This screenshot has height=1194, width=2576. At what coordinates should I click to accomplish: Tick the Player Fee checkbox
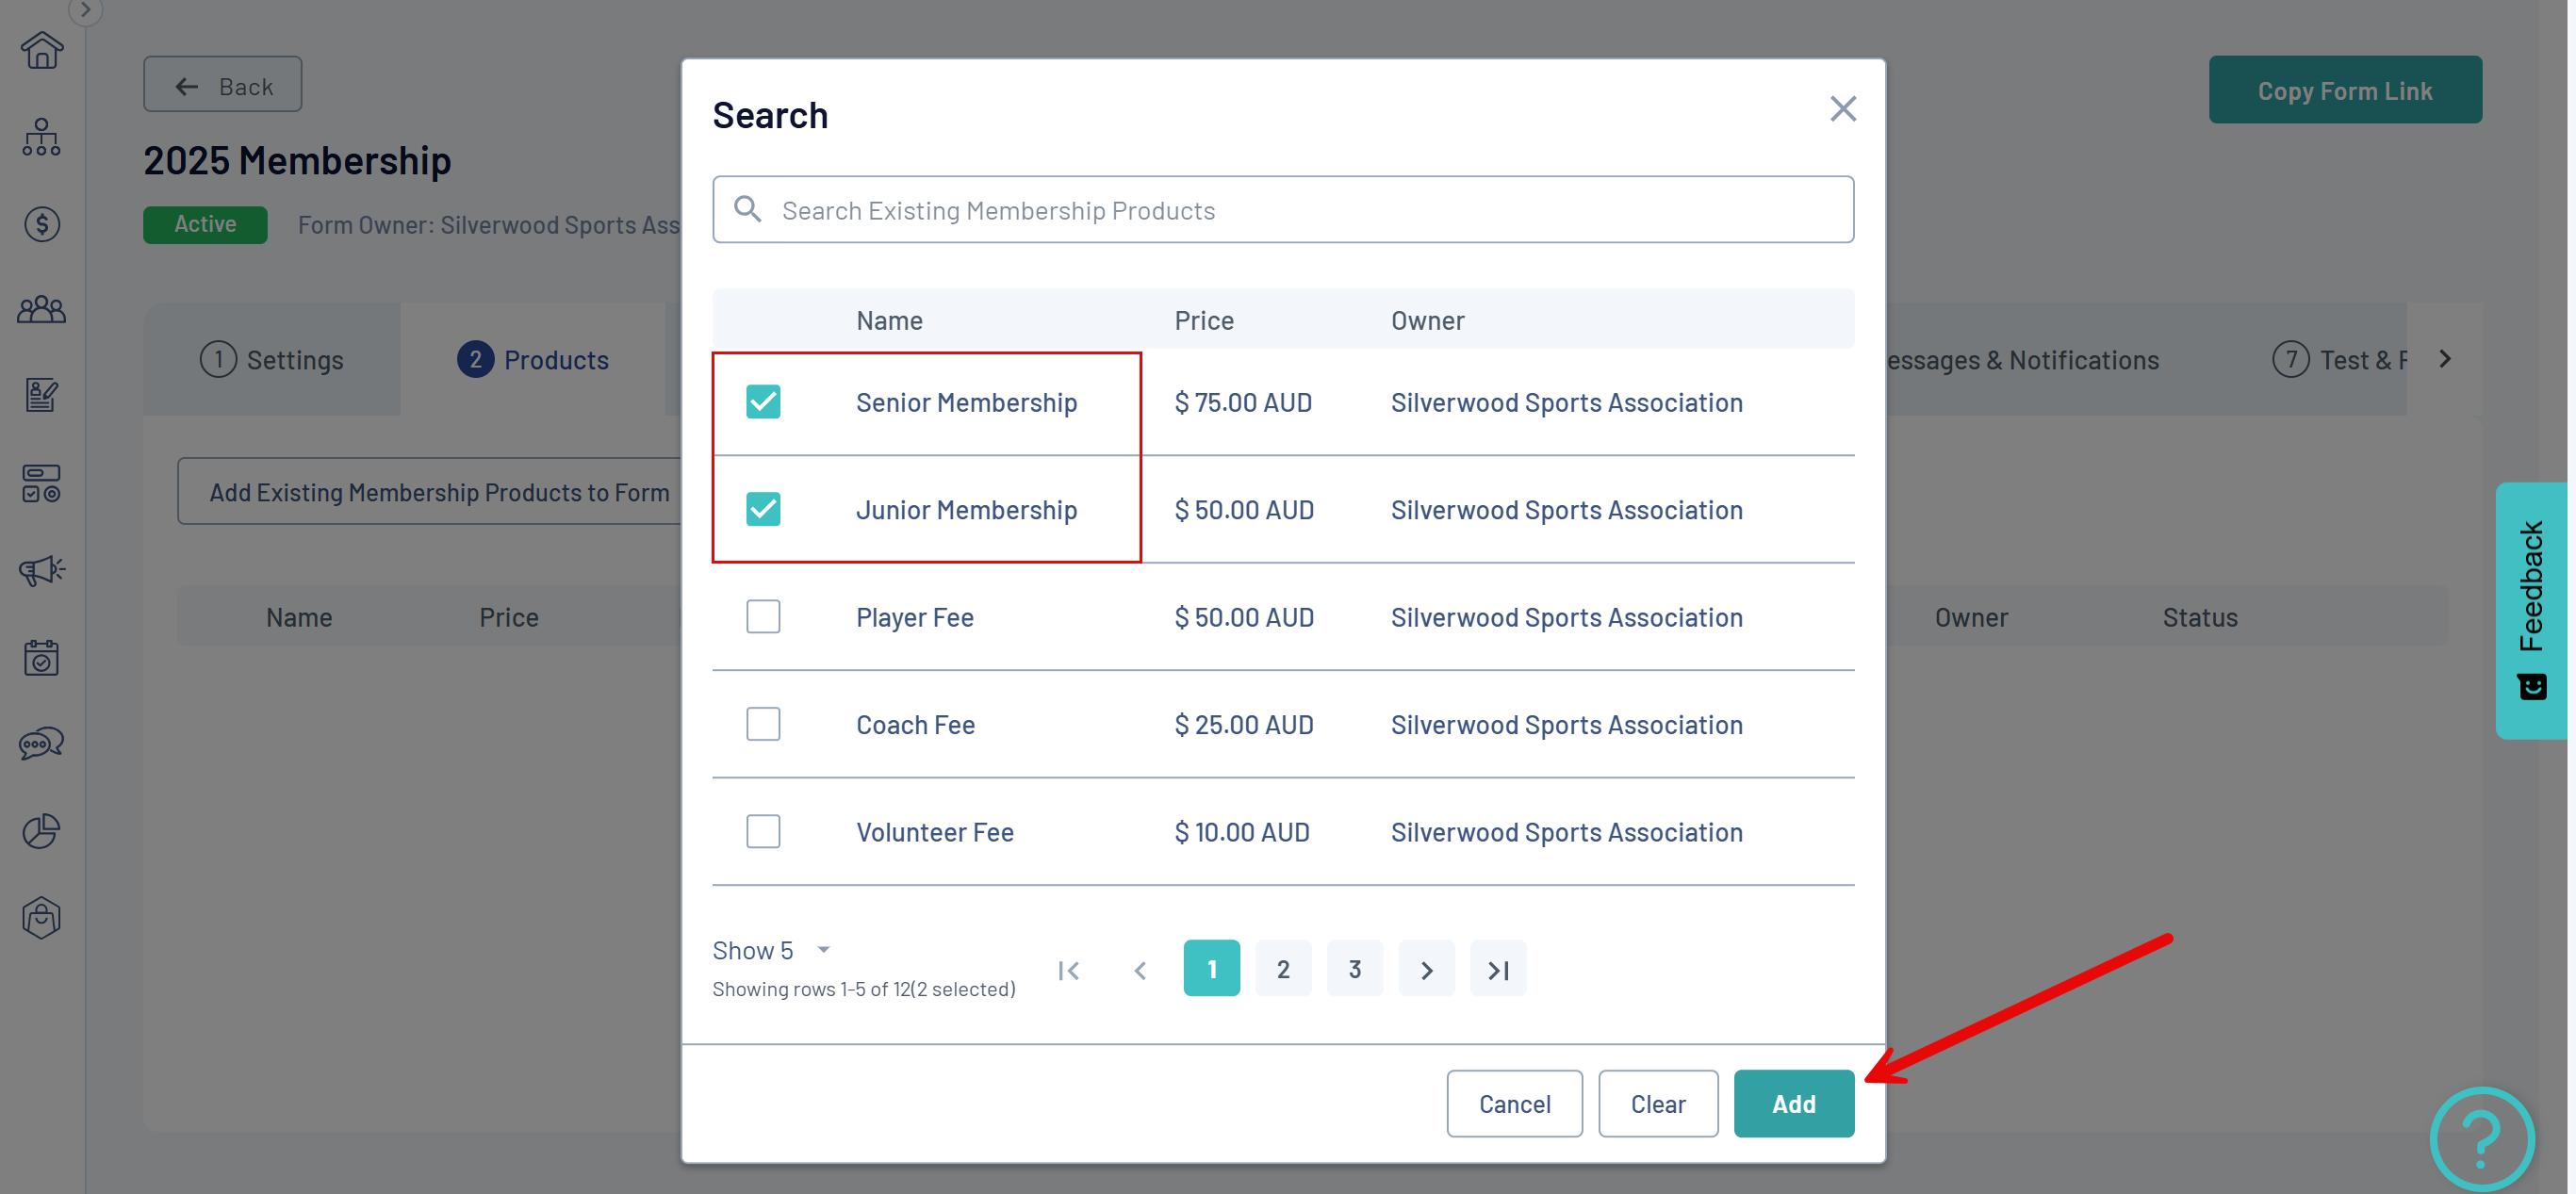(x=763, y=617)
